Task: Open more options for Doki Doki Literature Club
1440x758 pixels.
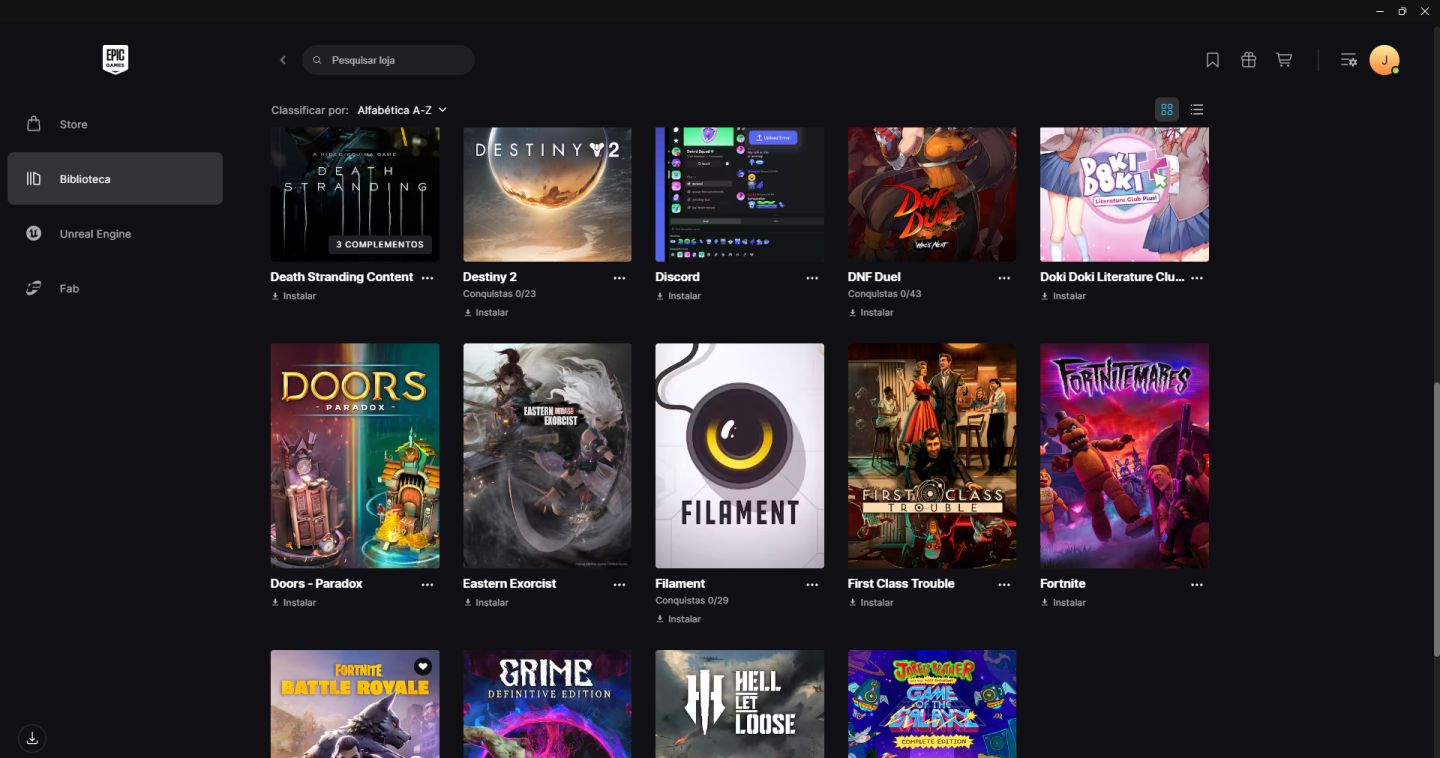Action: pos(1197,278)
